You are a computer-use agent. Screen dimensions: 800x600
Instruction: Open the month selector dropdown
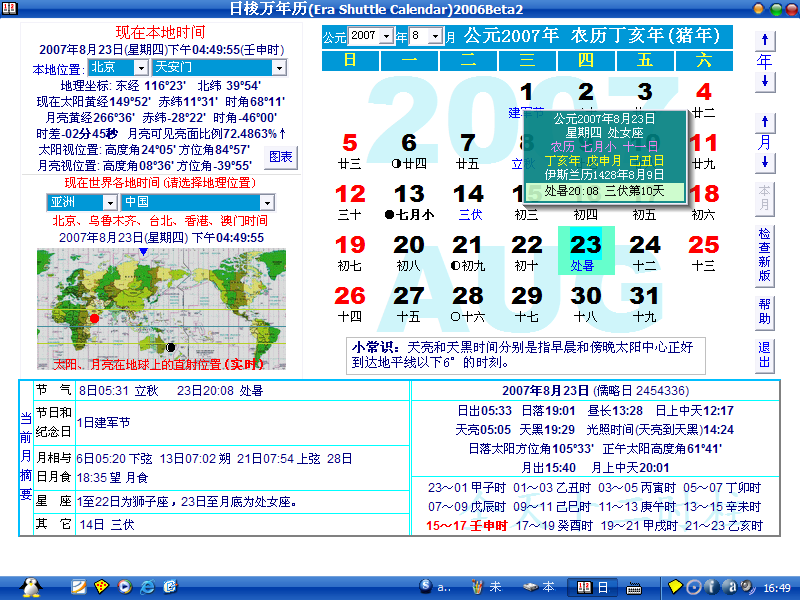click(x=436, y=36)
